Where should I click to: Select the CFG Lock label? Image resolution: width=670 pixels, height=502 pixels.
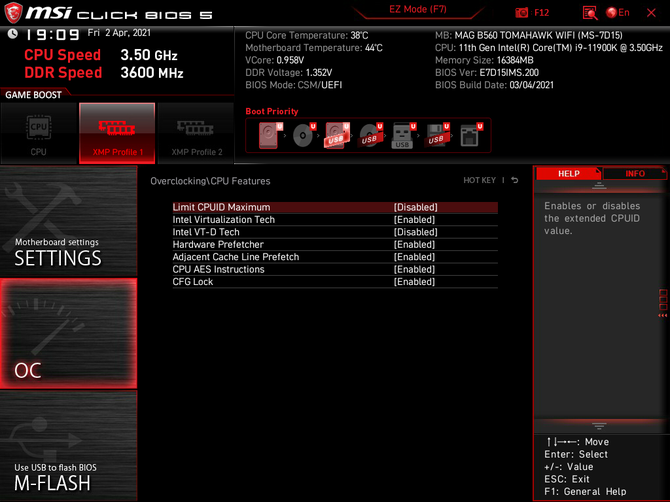(x=193, y=282)
